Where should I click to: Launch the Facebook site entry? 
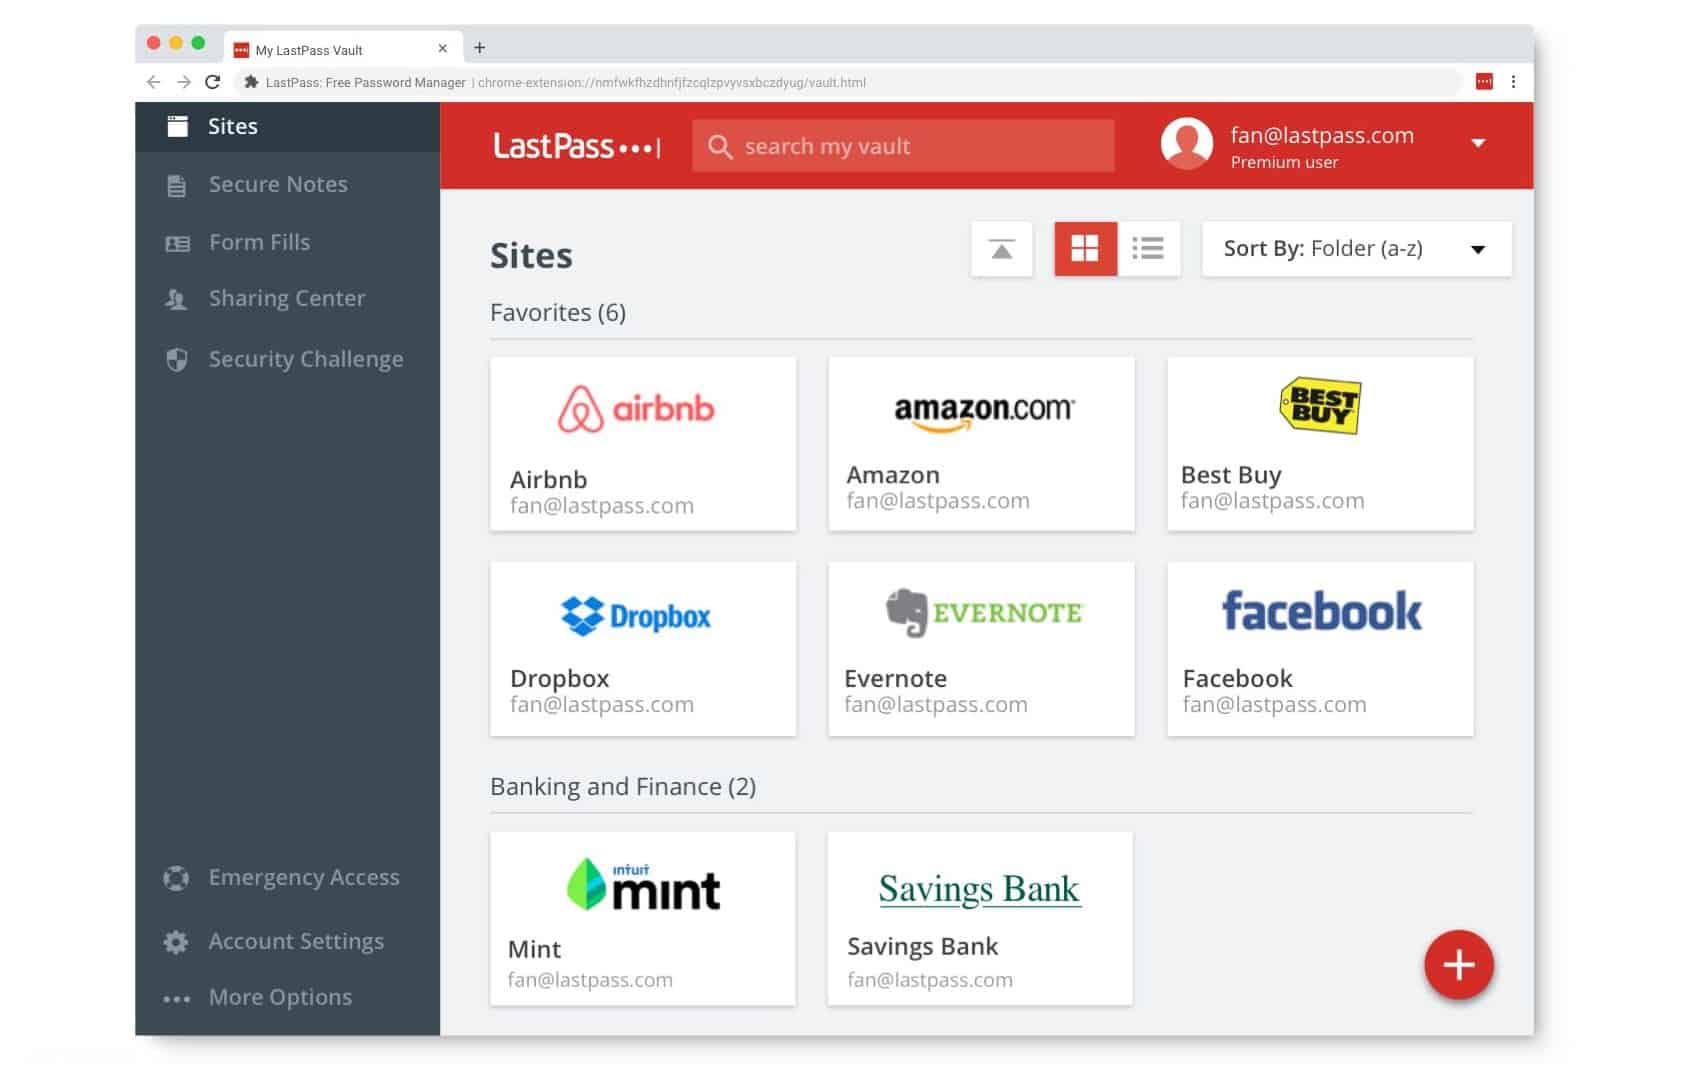1320,648
